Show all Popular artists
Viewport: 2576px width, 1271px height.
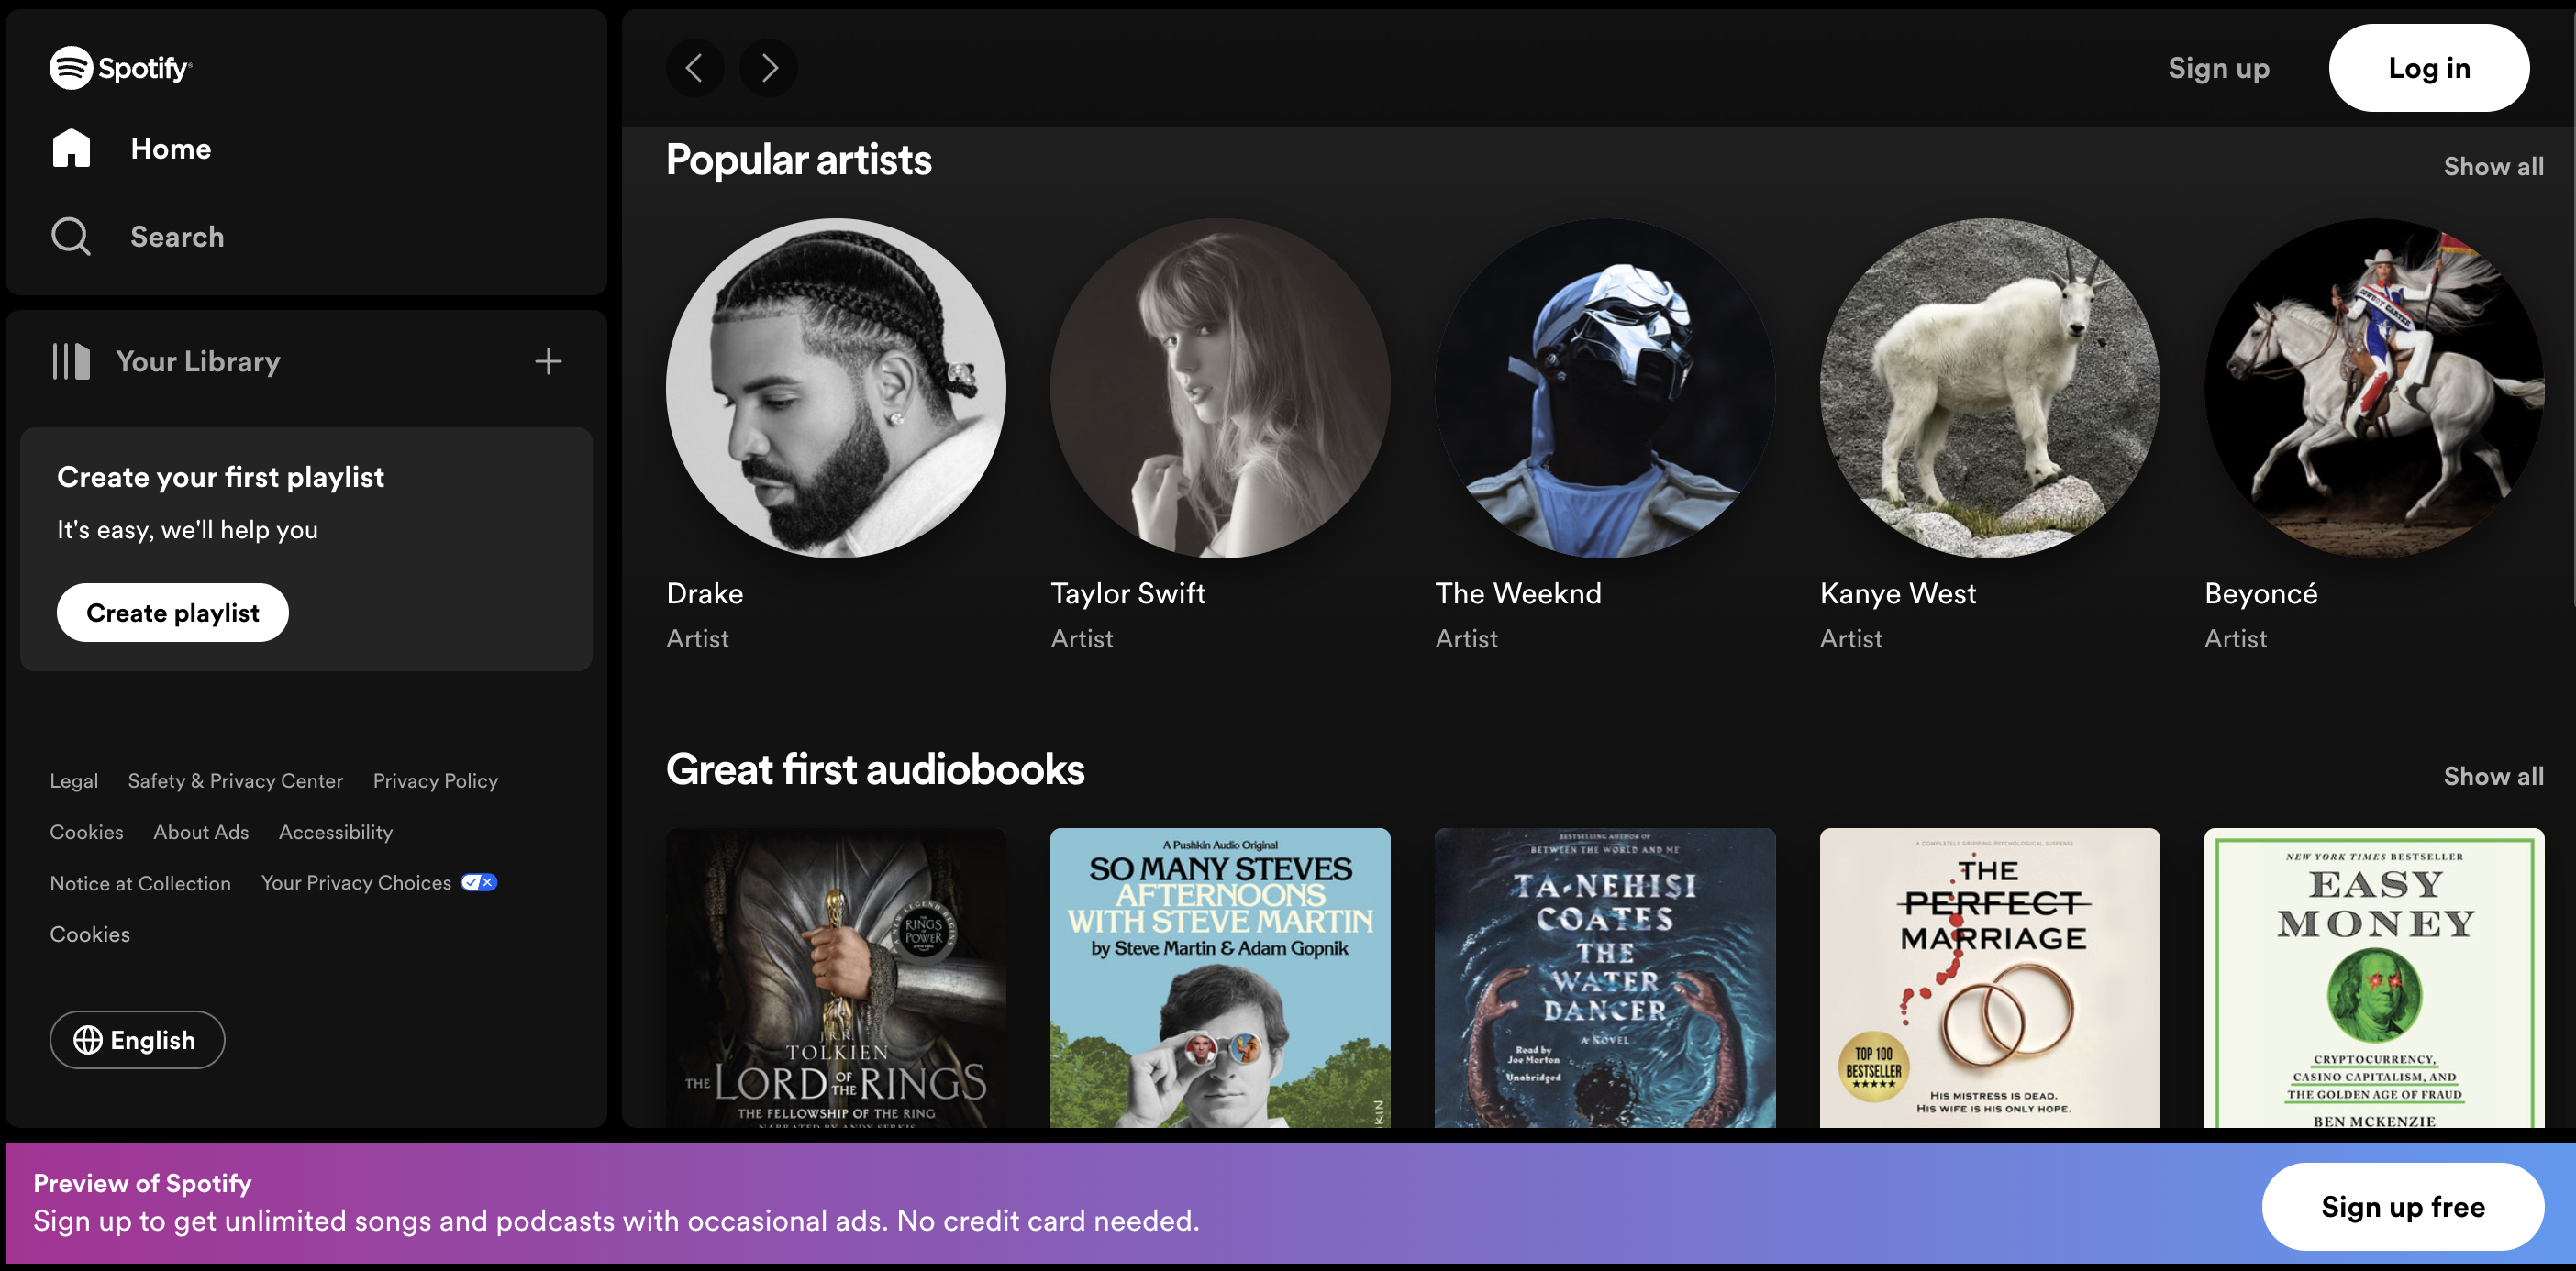point(2494,167)
